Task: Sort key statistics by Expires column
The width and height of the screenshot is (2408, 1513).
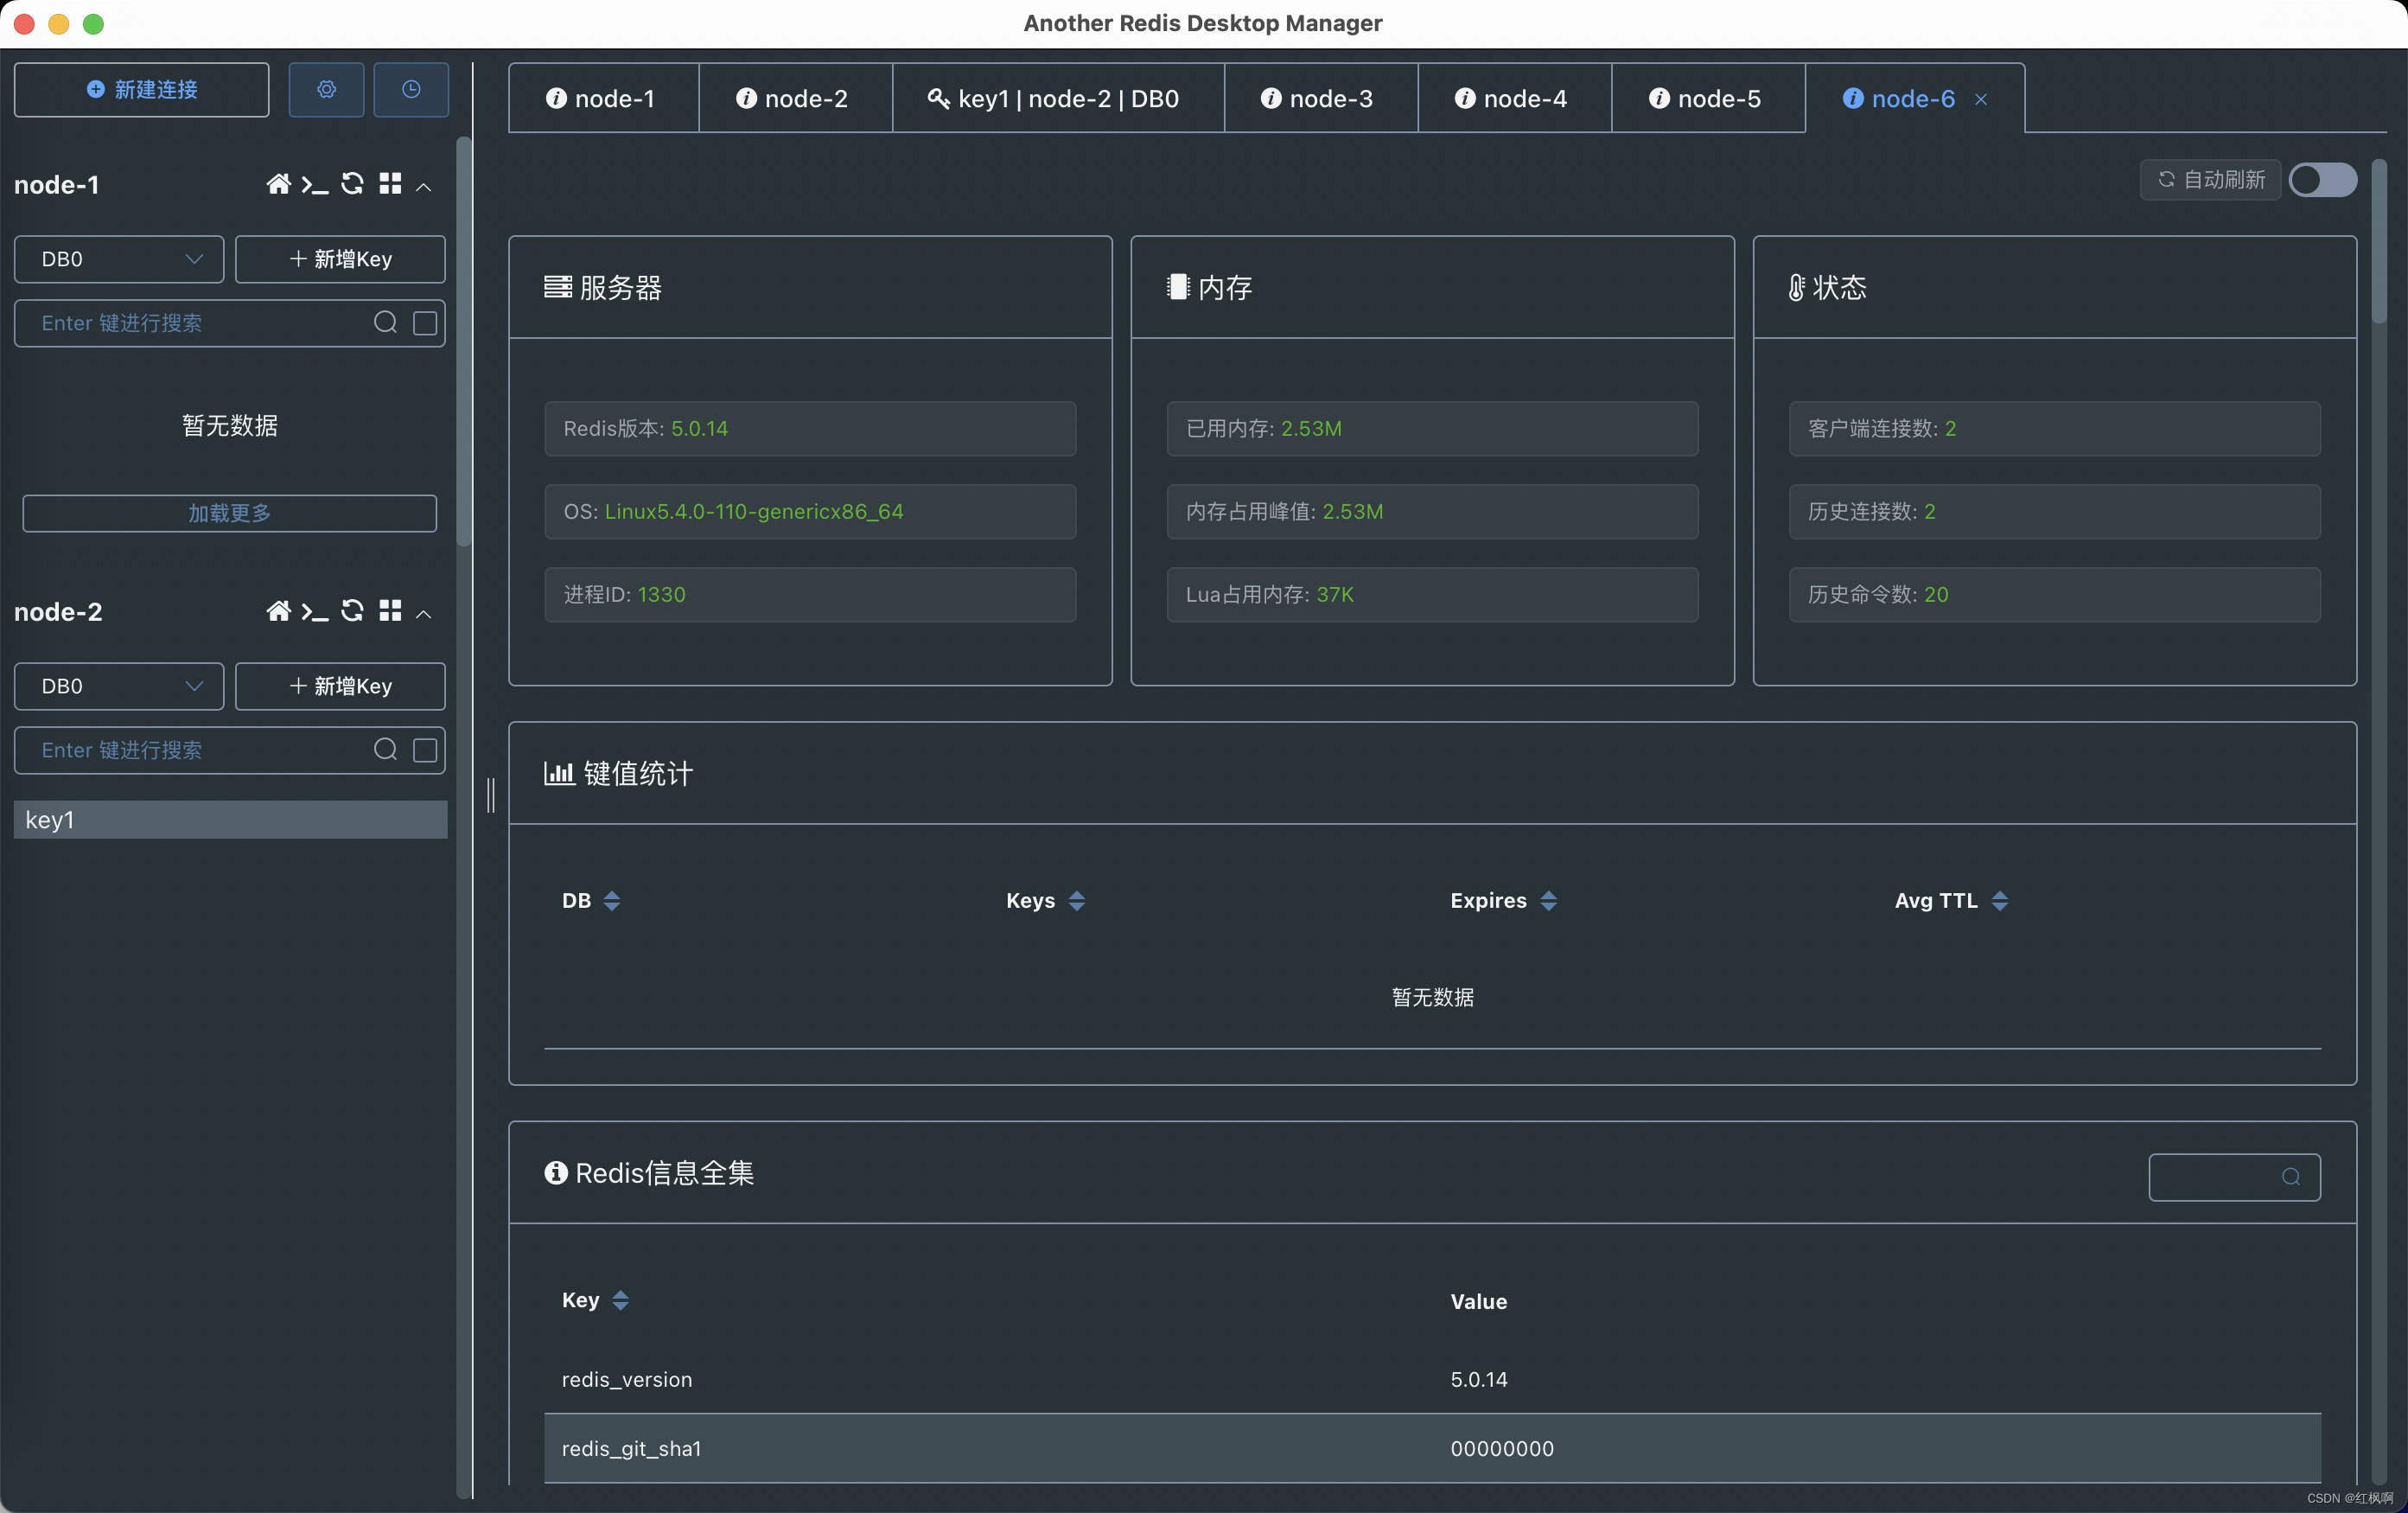Action: (1548, 901)
